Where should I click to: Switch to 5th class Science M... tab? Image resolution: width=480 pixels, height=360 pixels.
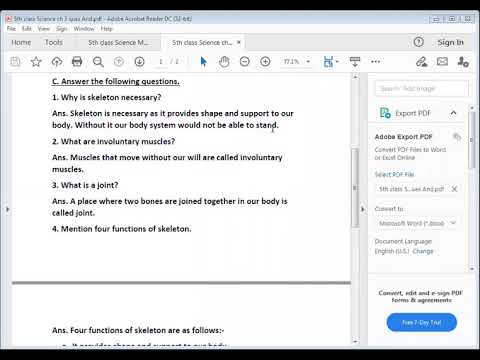(x=118, y=42)
